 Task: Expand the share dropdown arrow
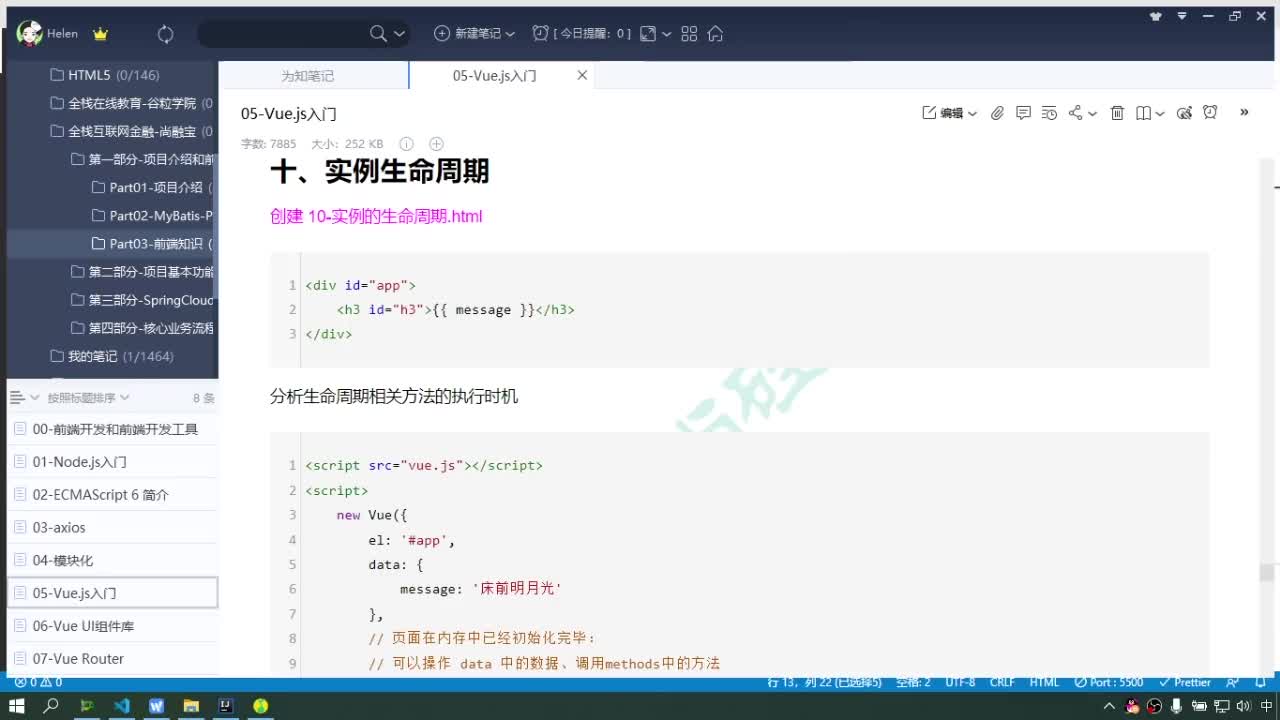click(x=1092, y=114)
